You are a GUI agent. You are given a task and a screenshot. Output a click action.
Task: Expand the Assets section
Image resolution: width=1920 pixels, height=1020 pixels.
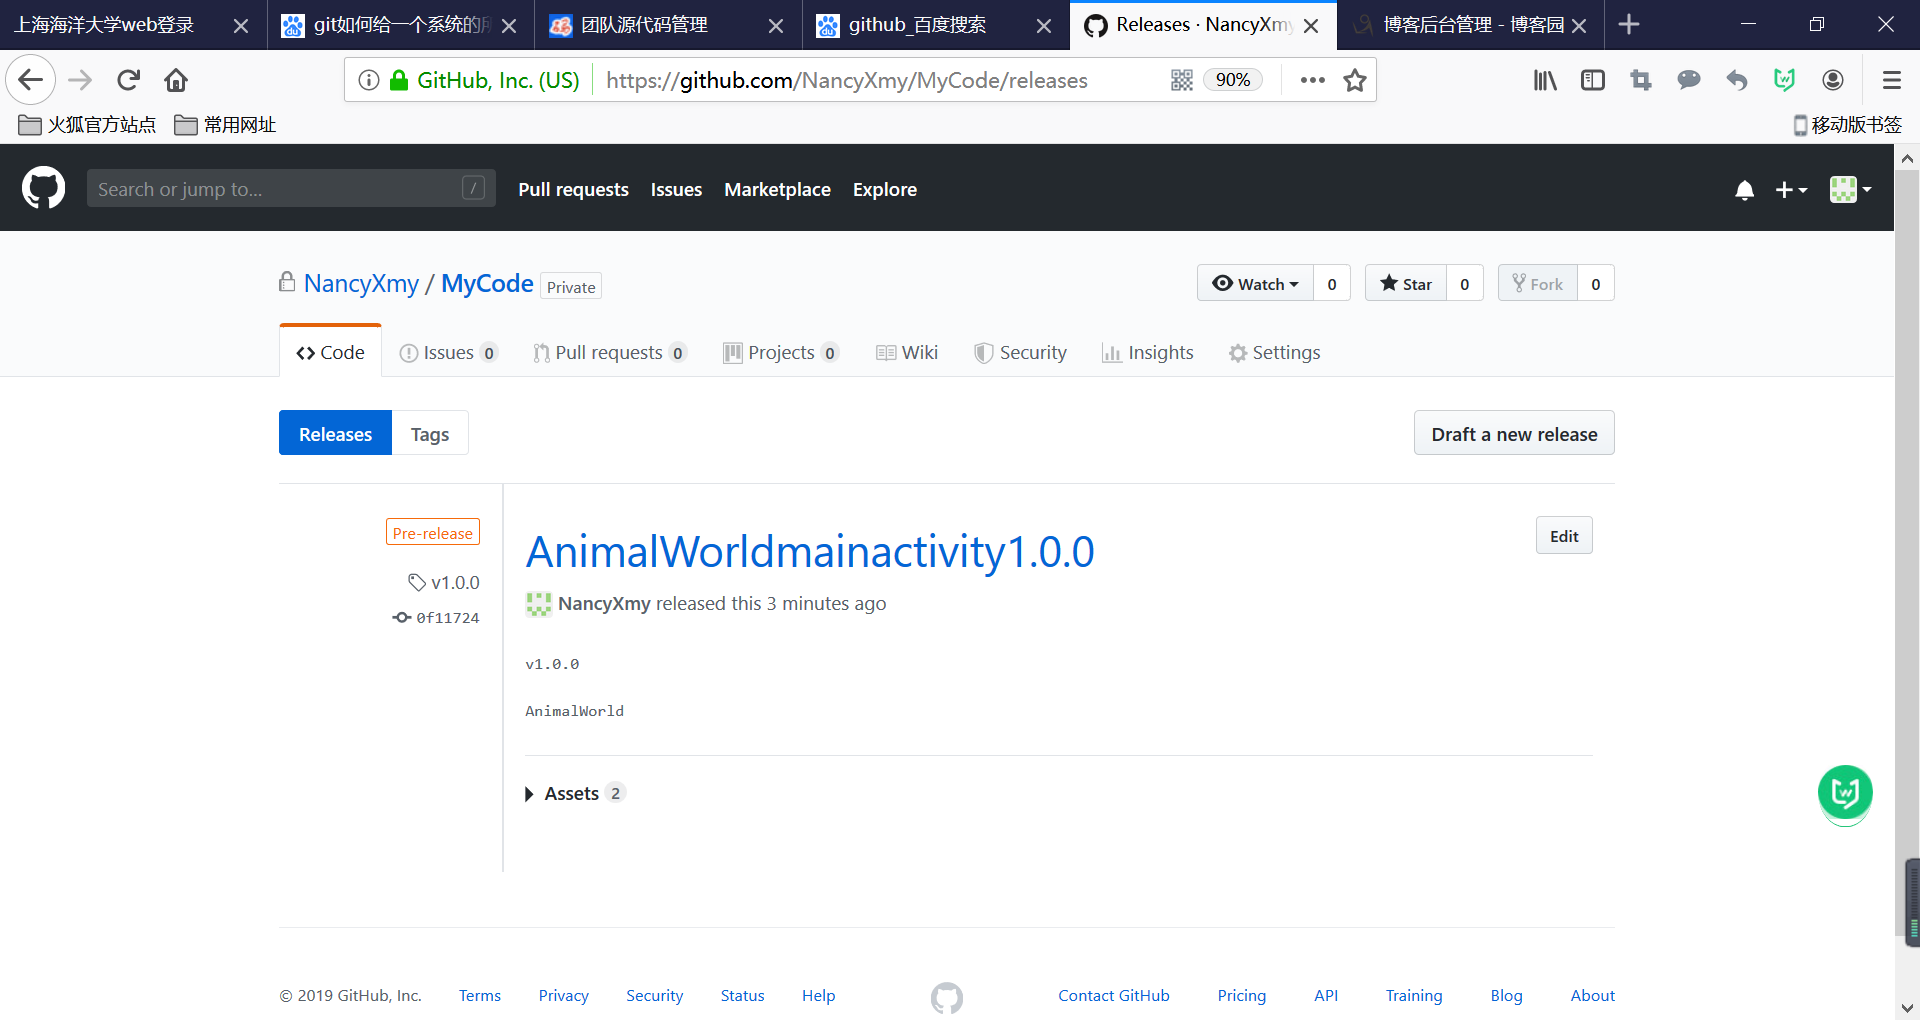pos(575,794)
